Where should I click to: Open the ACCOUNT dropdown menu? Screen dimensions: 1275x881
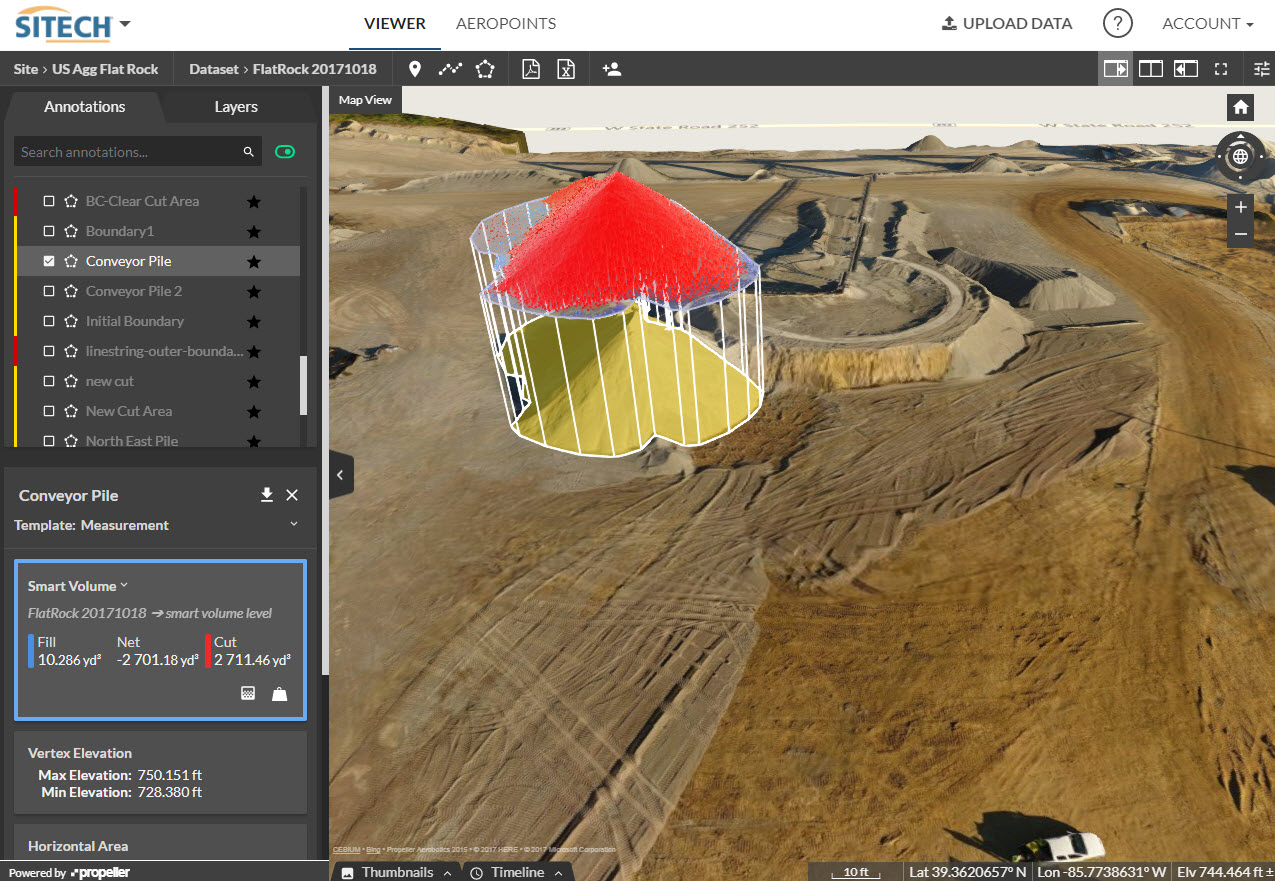coord(1207,24)
